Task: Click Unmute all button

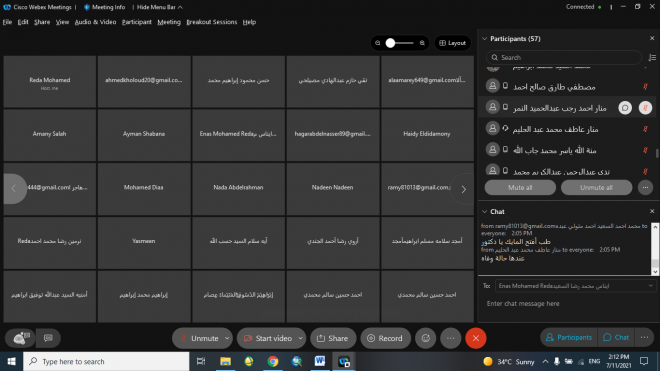Action: click(x=596, y=187)
